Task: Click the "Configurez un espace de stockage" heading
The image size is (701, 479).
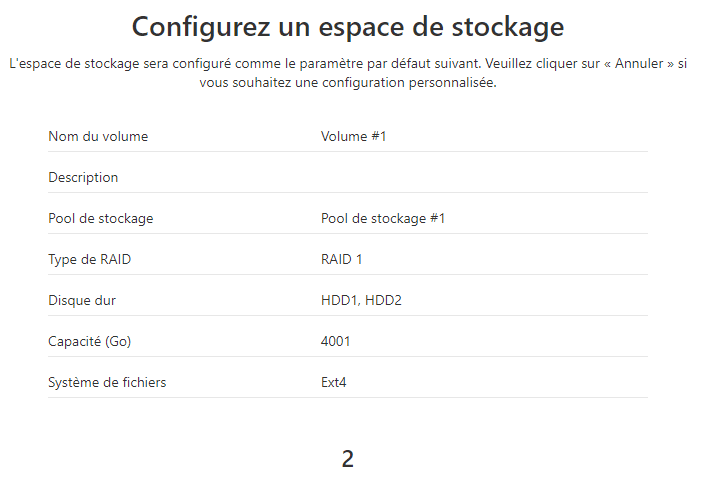Action: (348, 26)
